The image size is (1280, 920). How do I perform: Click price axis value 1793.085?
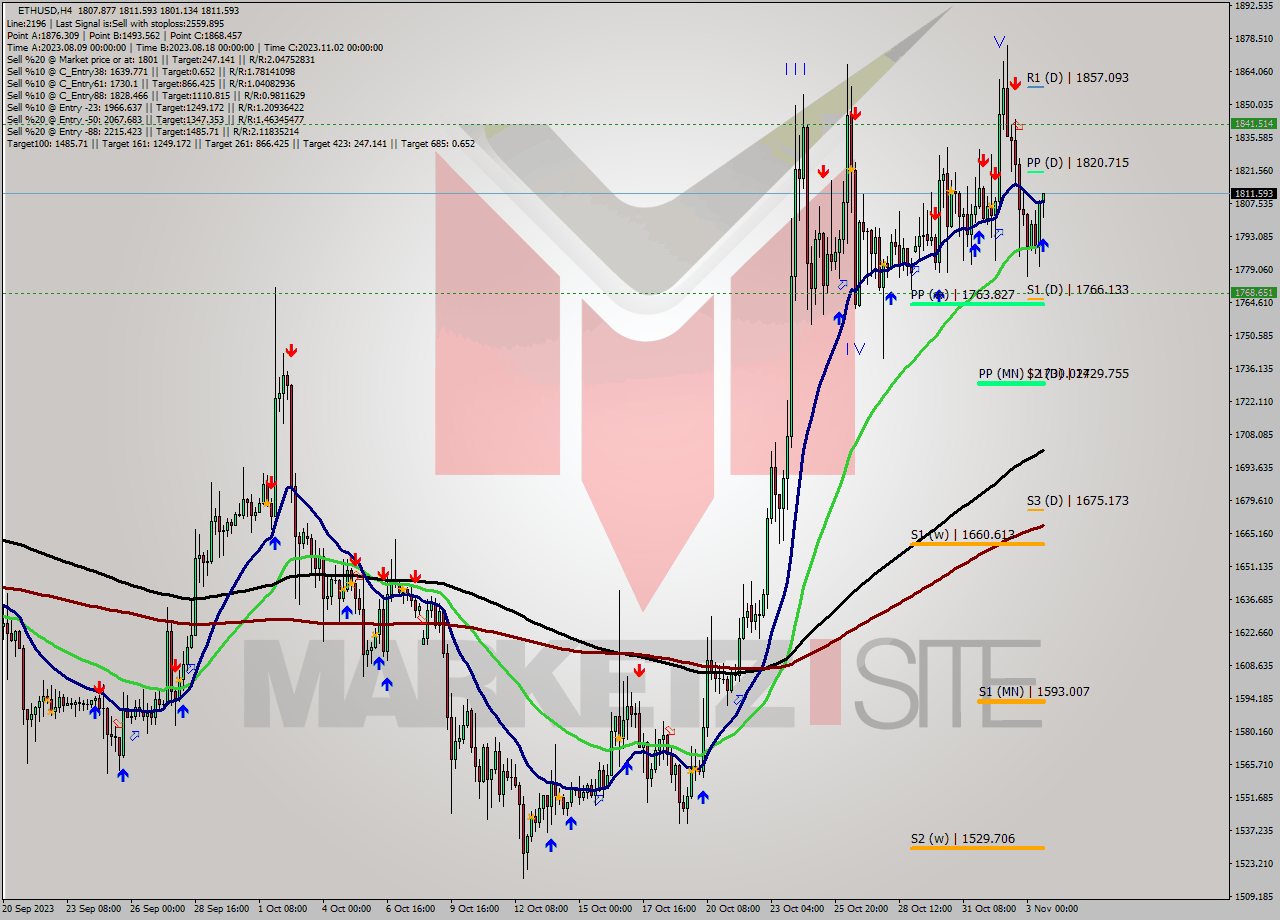[x=1253, y=237]
